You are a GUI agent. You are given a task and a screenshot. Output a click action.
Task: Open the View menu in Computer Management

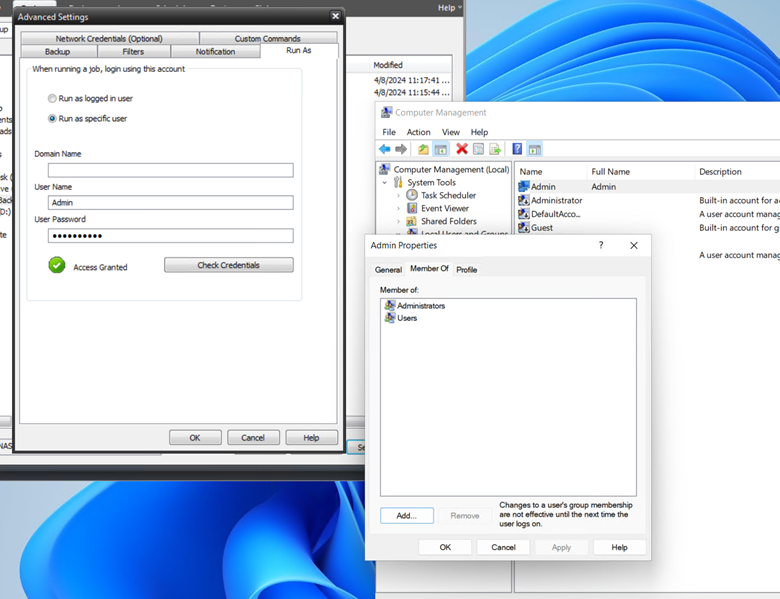(451, 132)
